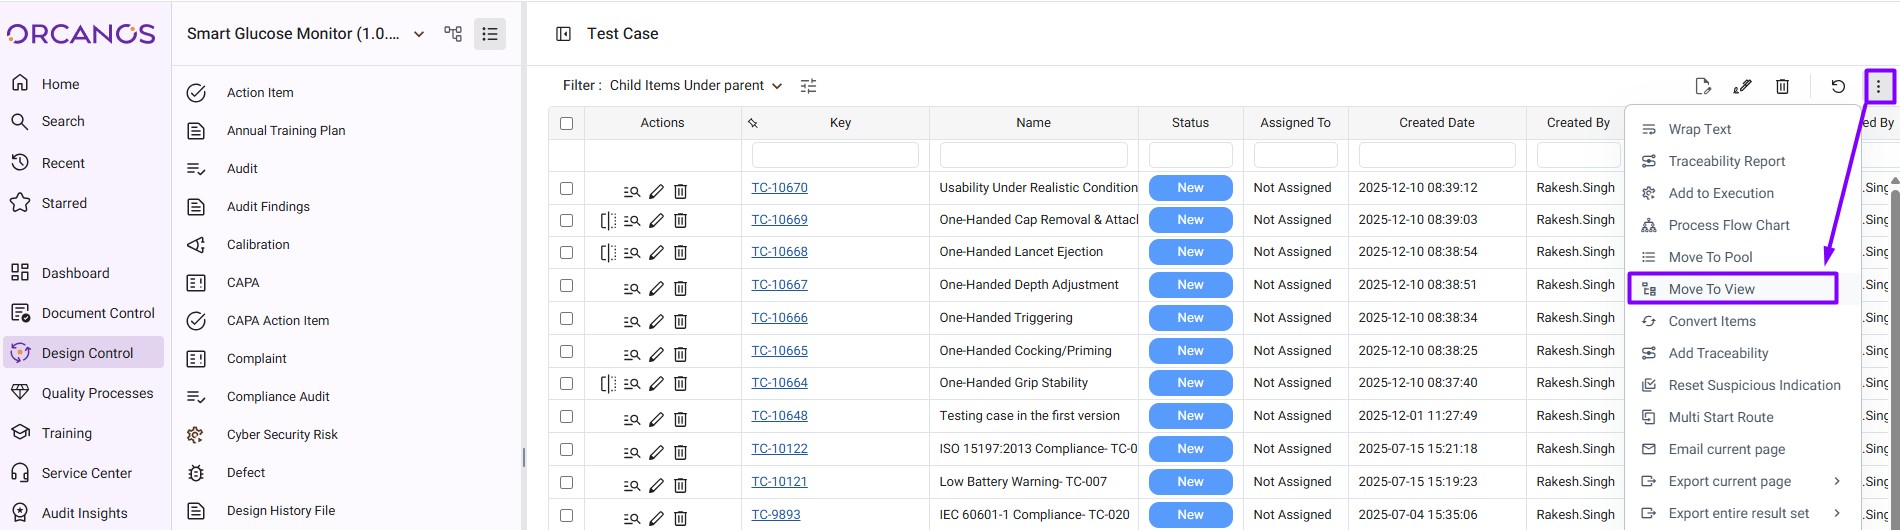Select the header select-all checkbox
1900x530 pixels.
[567, 123]
